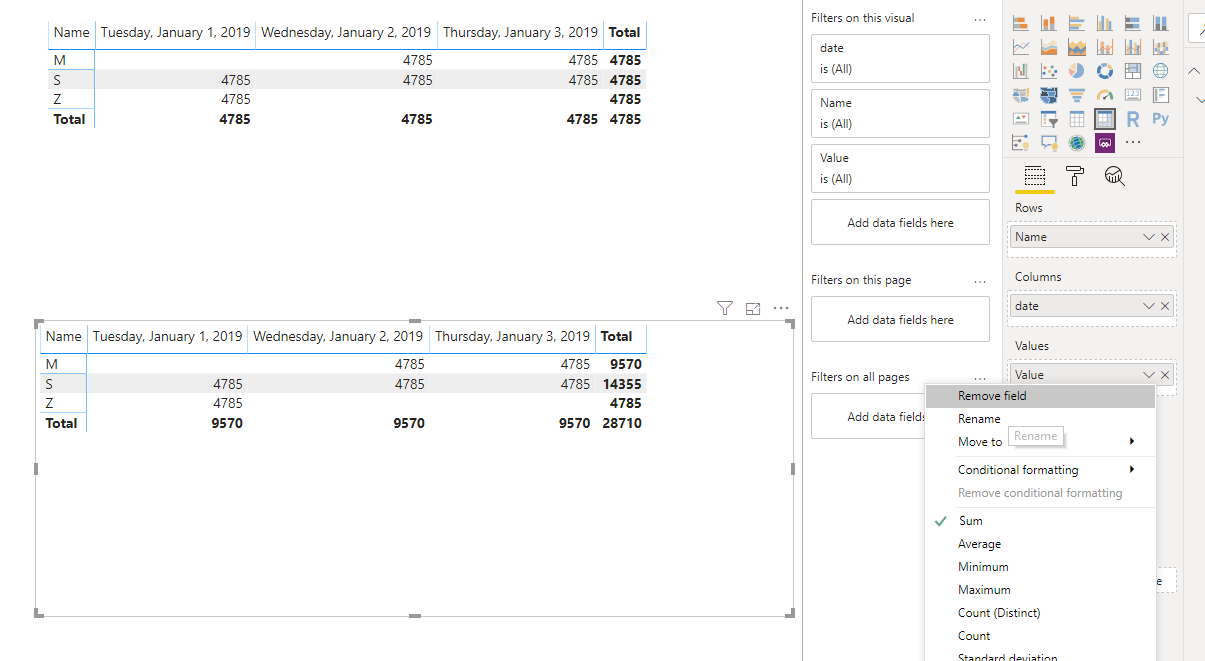This screenshot has height=661, width=1205.
Task: Switch to the Fields tab of Visualizations
Action: [x=1035, y=176]
